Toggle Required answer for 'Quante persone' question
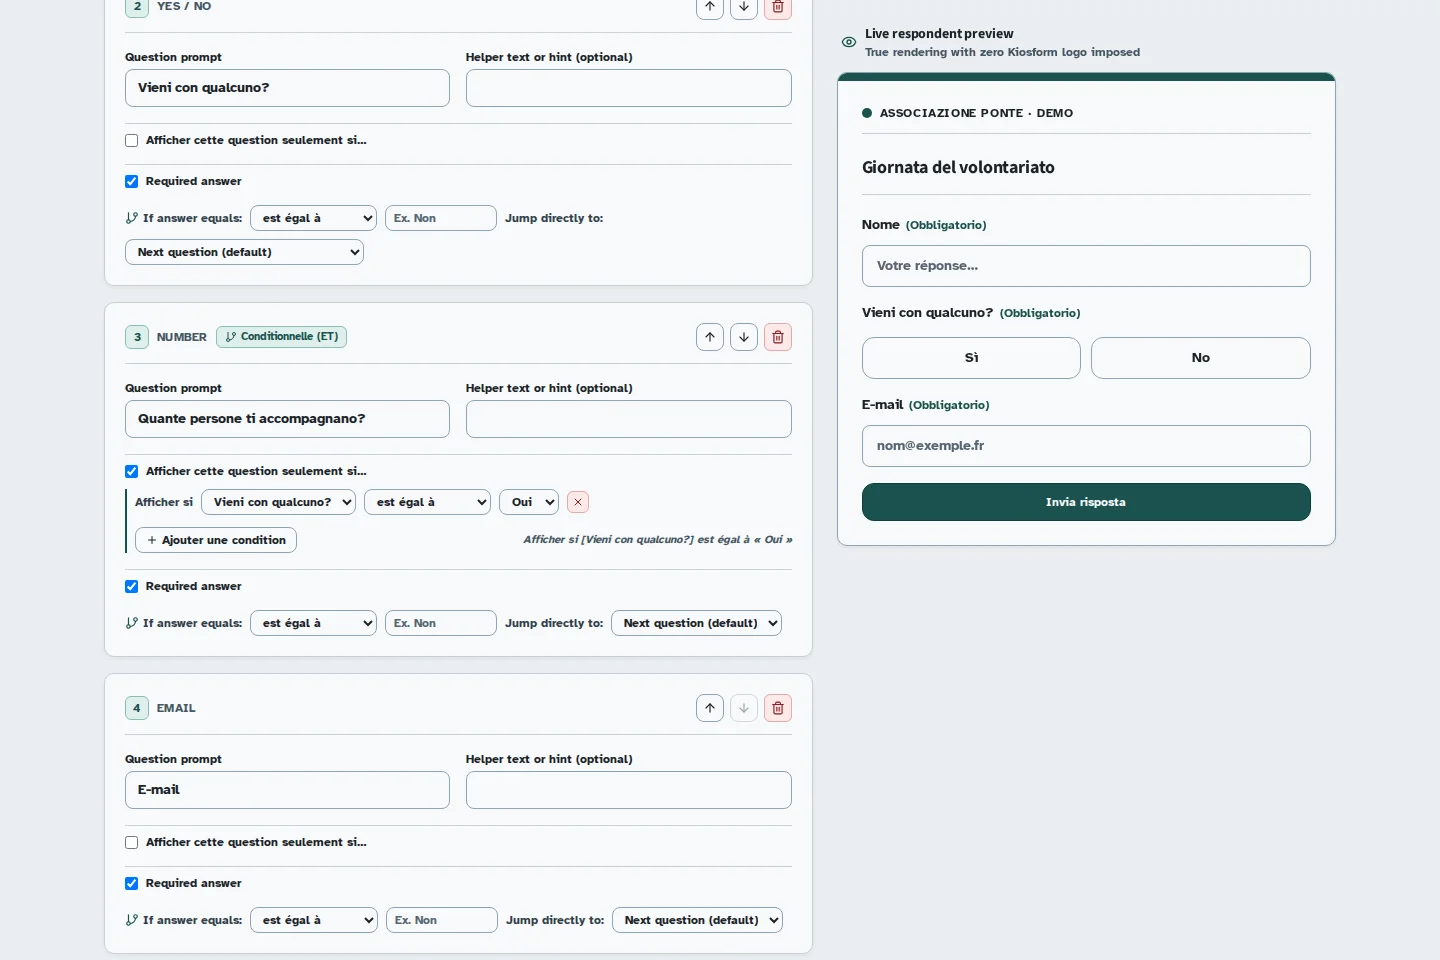Viewport: 1440px width, 960px height. [132, 587]
